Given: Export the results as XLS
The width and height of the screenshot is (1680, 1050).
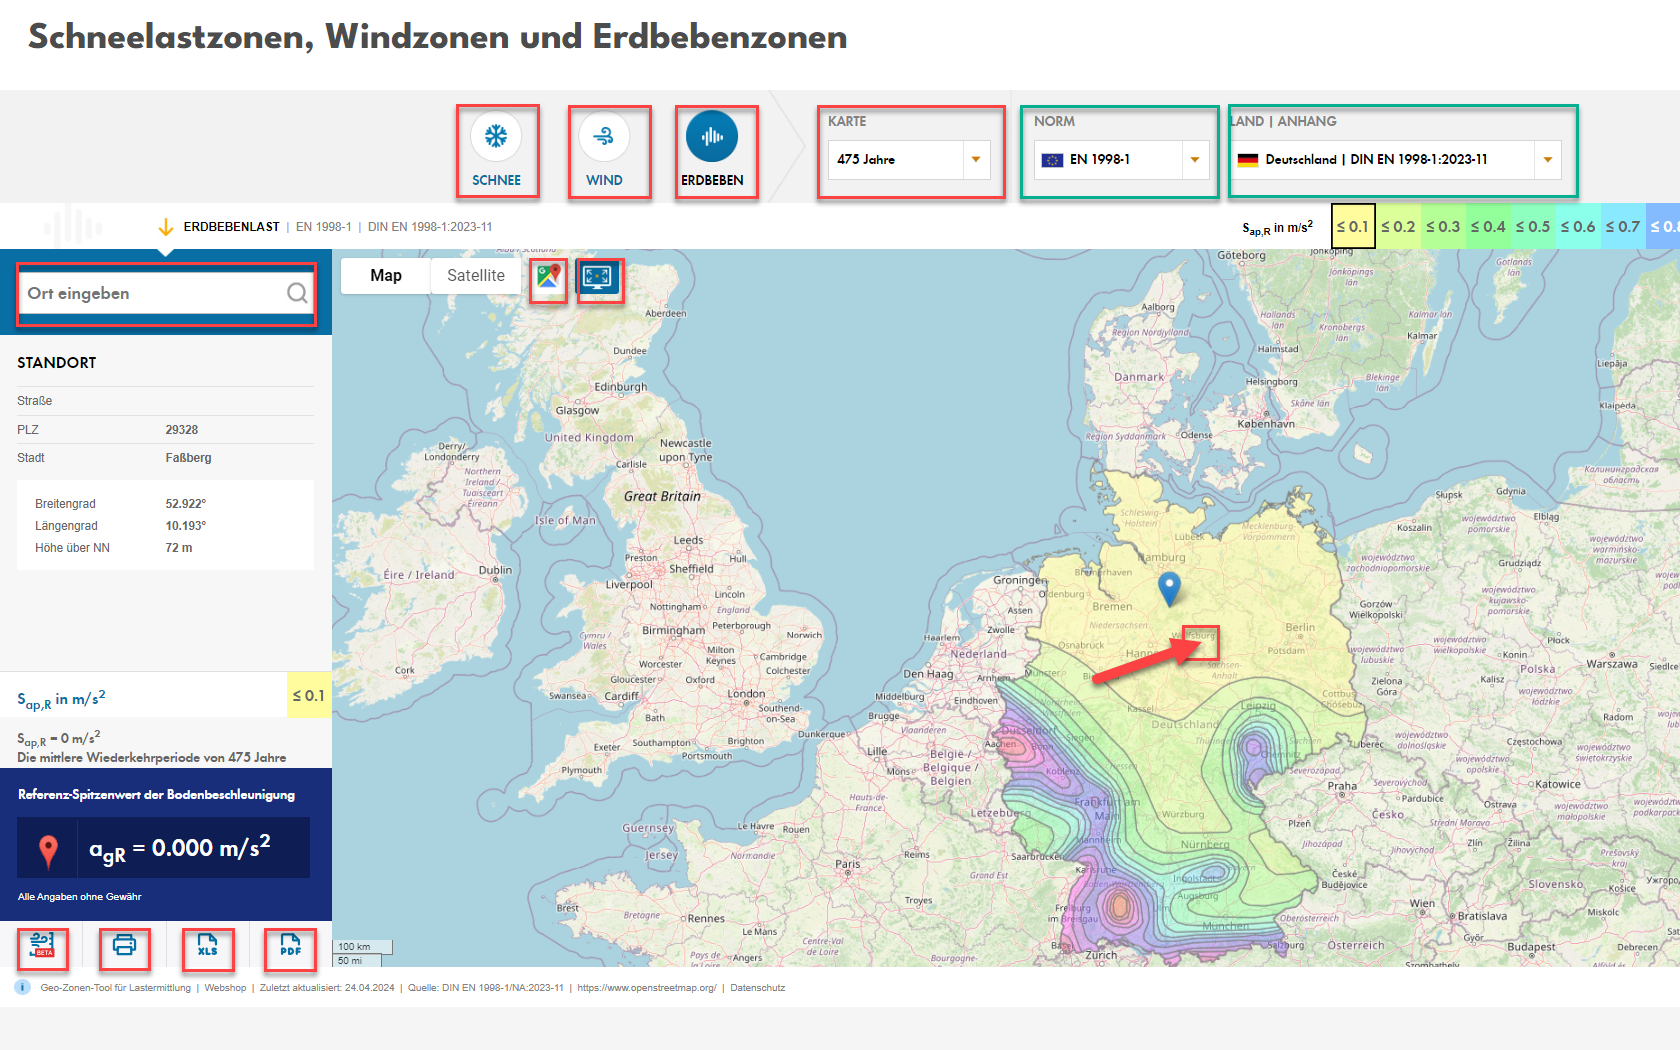Looking at the screenshot, I should [x=208, y=950].
